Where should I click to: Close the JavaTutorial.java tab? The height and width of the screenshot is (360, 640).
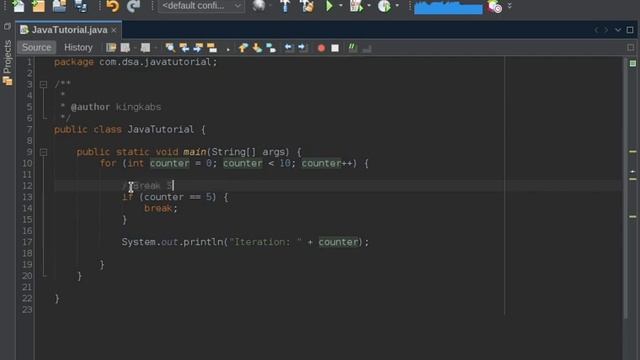click(x=114, y=30)
